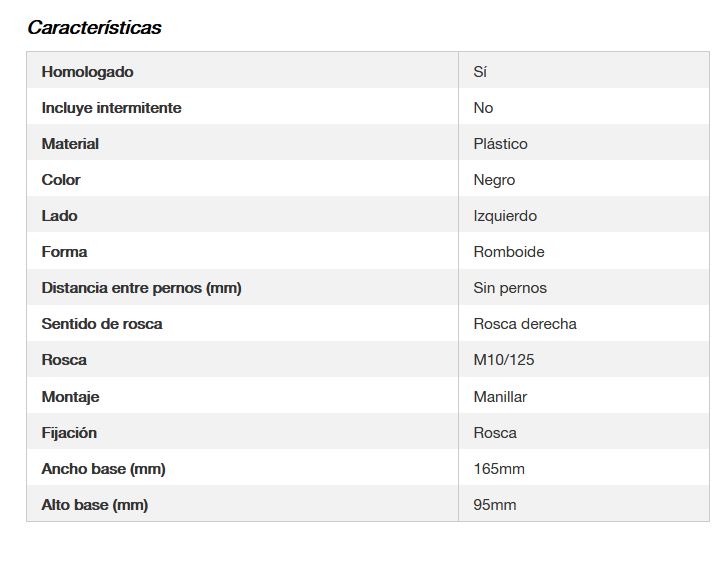Click the Material value Plástico
This screenshot has height=566, width=727.
coord(500,144)
